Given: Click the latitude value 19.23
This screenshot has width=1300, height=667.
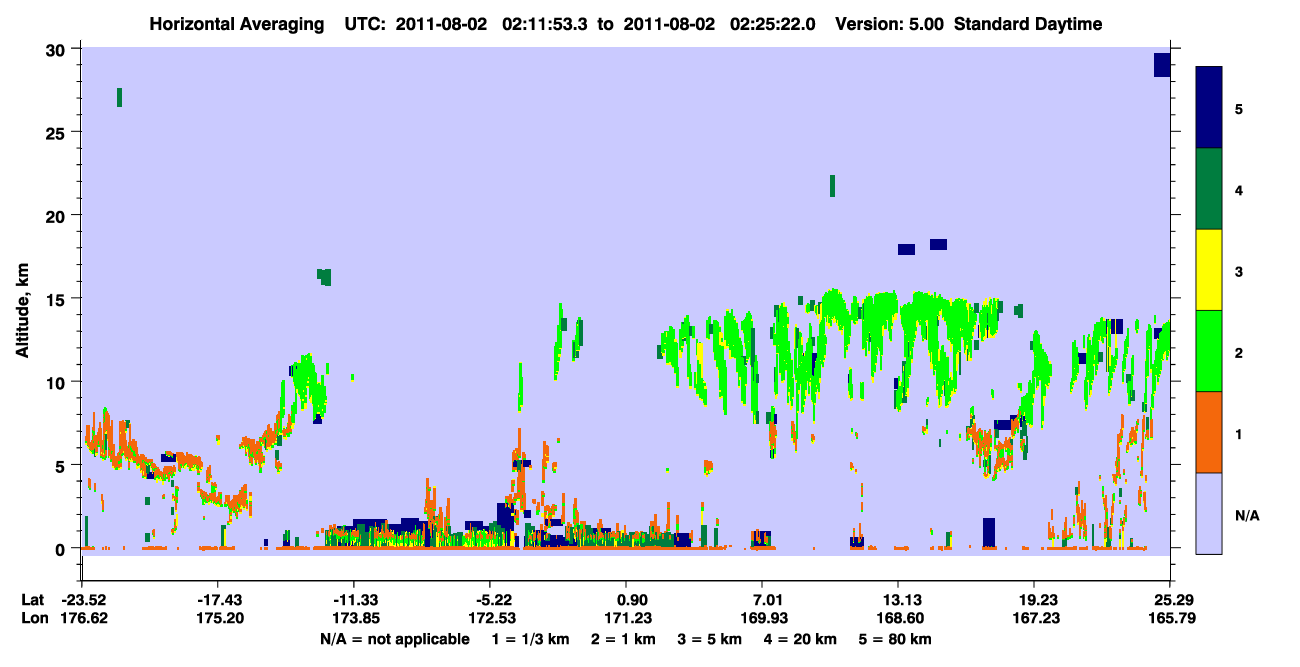Looking at the screenshot, I should (x=1034, y=600).
